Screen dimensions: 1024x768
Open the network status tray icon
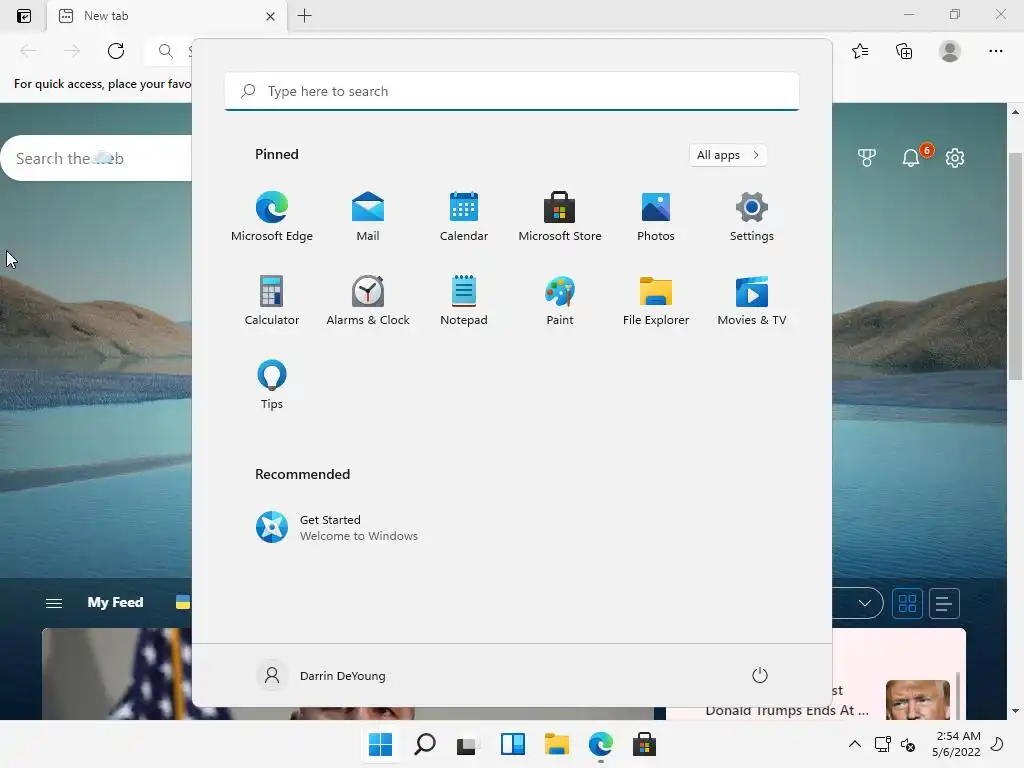click(x=882, y=744)
